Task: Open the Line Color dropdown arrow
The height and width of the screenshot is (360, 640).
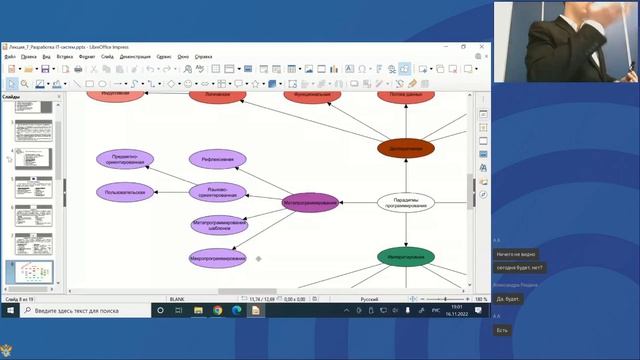Action: tap(48, 84)
